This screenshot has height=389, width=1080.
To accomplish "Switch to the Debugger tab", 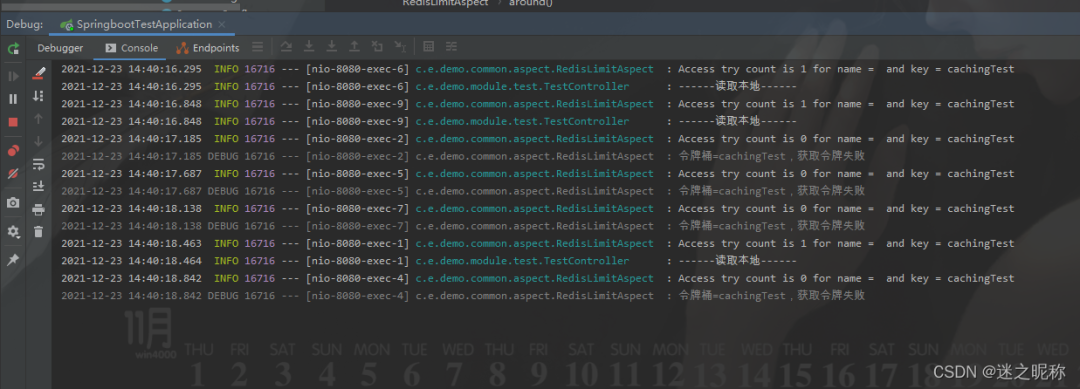I will (x=61, y=48).
